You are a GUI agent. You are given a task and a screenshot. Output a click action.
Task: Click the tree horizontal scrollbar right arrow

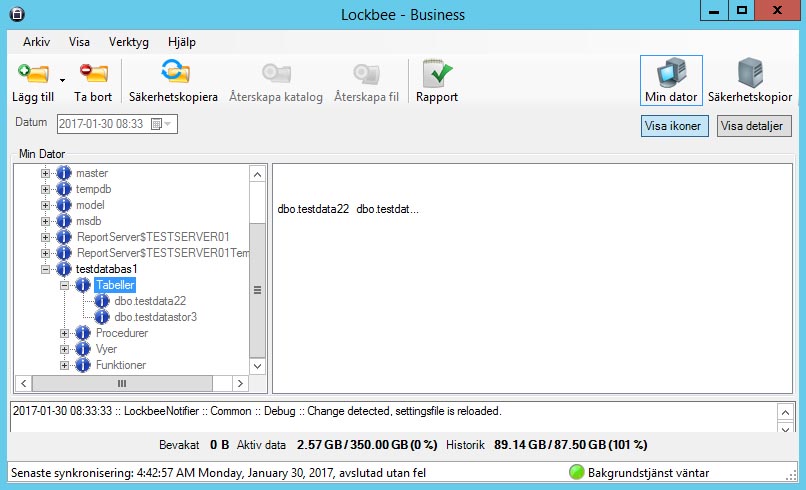point(240,383)
